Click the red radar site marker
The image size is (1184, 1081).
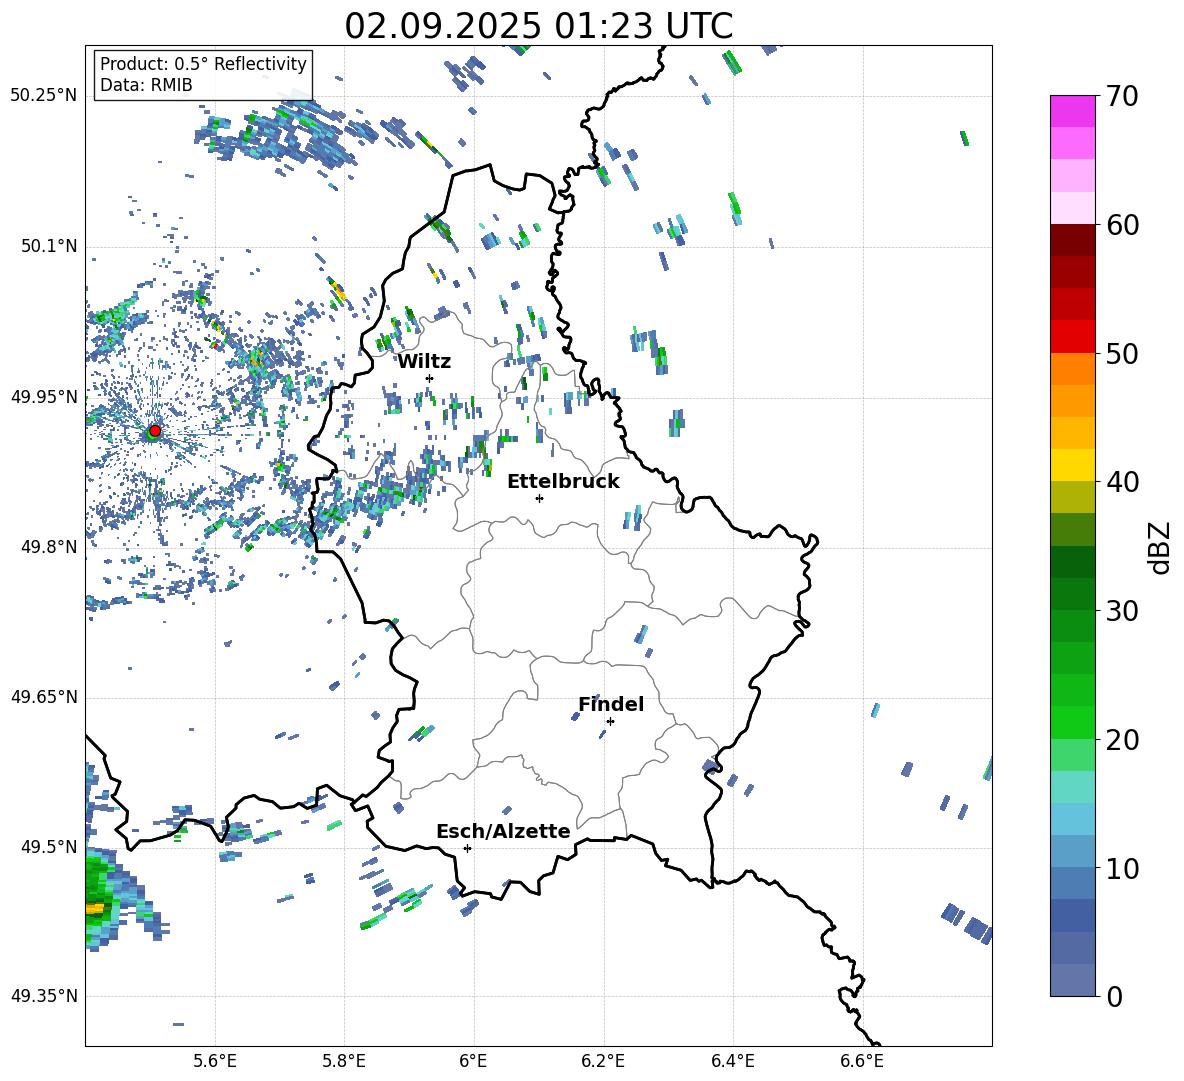pos(155,430)
